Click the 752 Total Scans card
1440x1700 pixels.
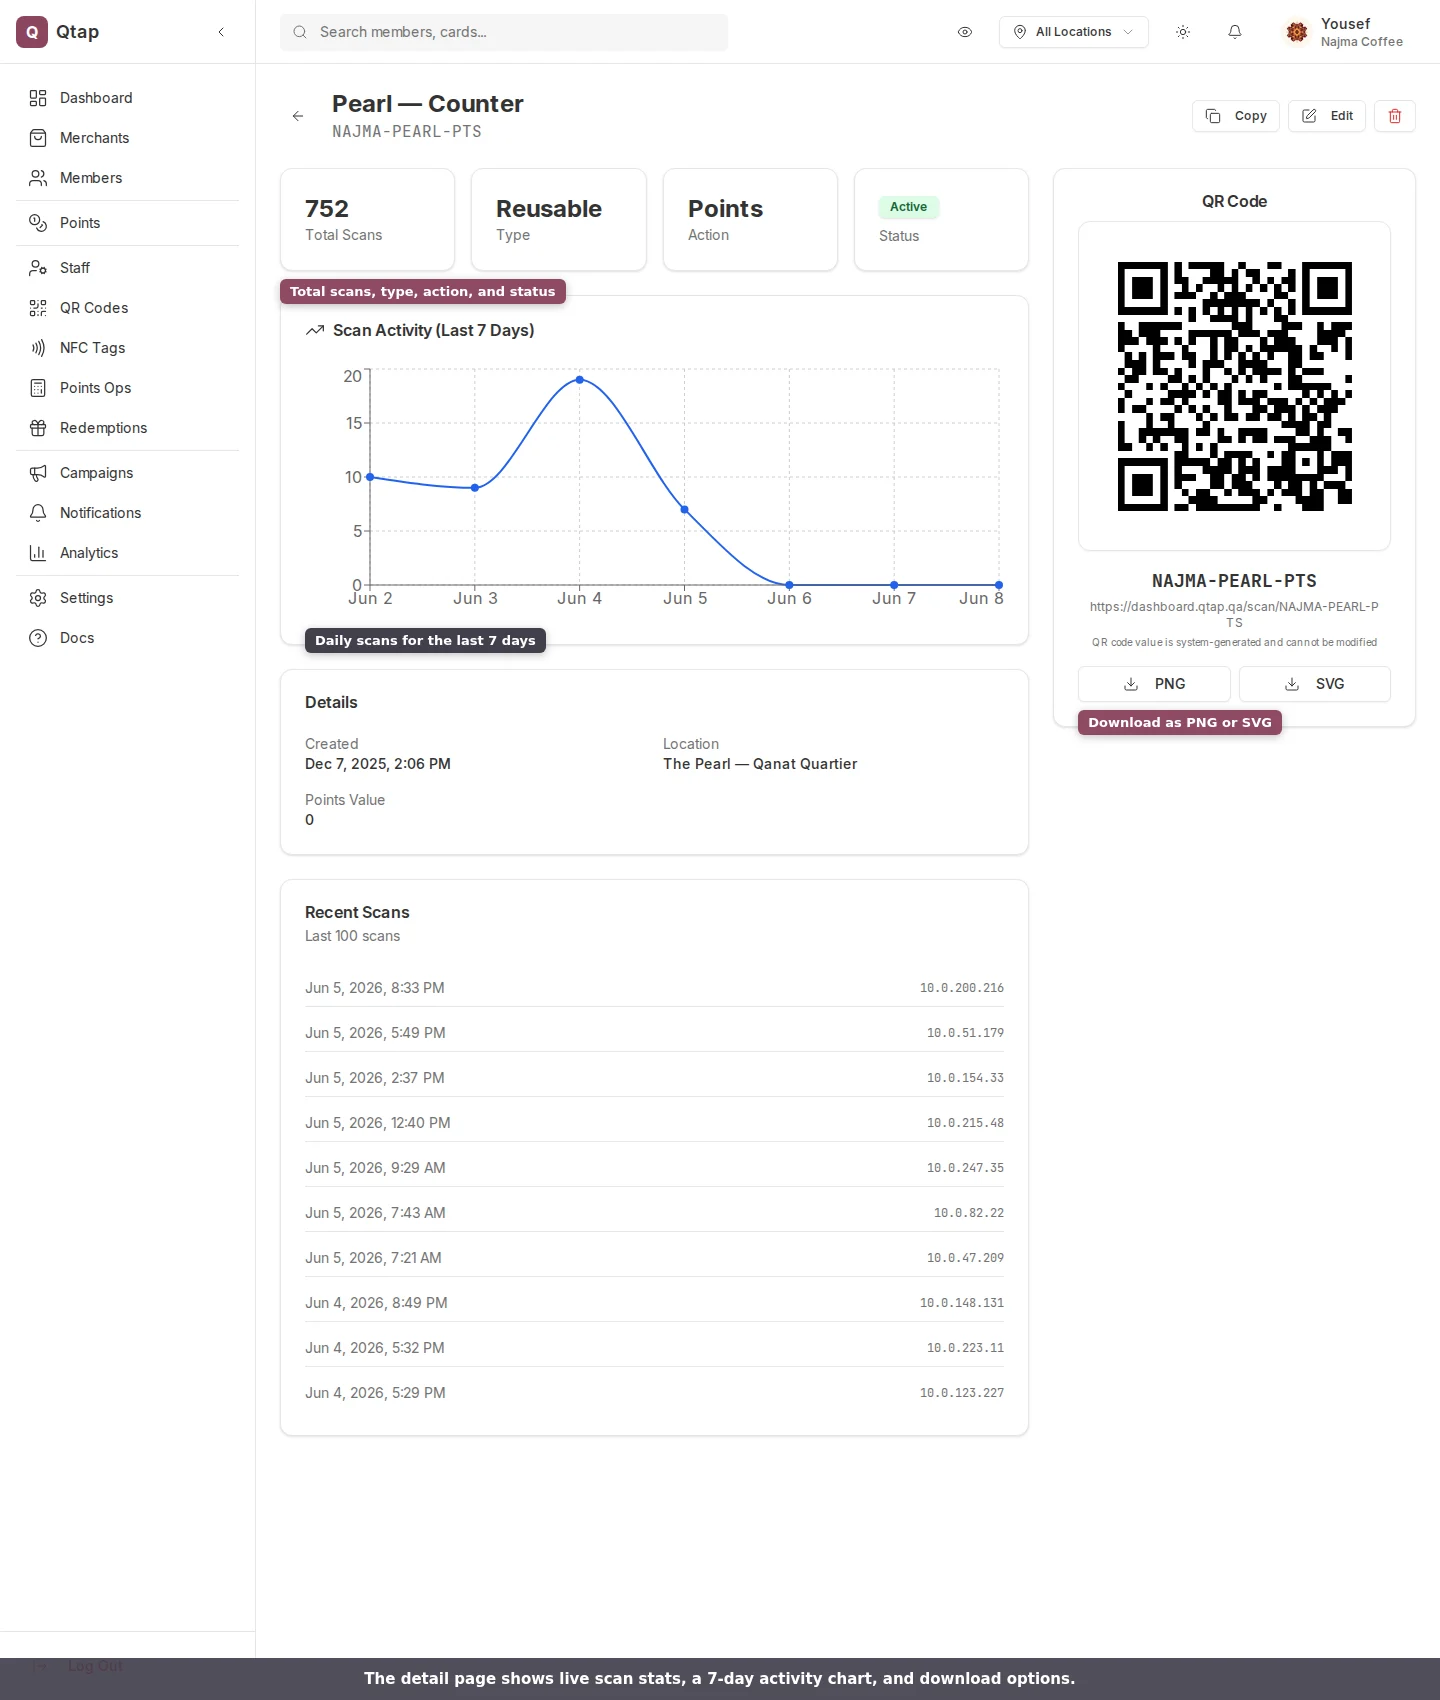click(x=367, y=219)
